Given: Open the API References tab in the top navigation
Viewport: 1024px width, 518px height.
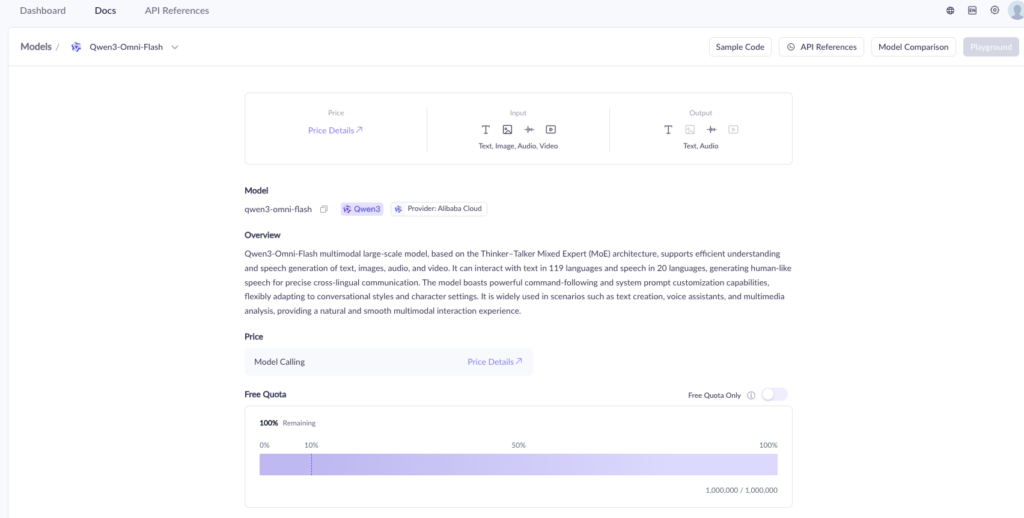Looking at the screenshot, I should pyautogui.click(x=177, y=11).
